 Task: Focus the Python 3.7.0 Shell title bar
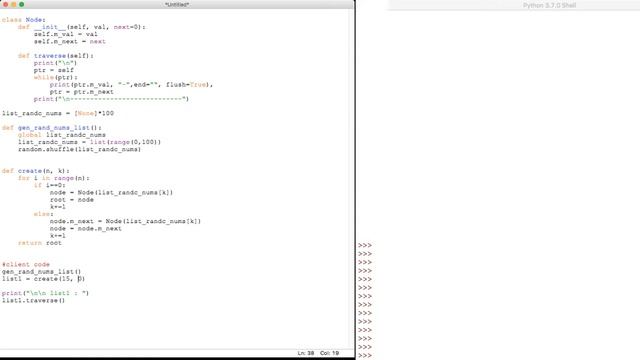[x=549, y=5]
